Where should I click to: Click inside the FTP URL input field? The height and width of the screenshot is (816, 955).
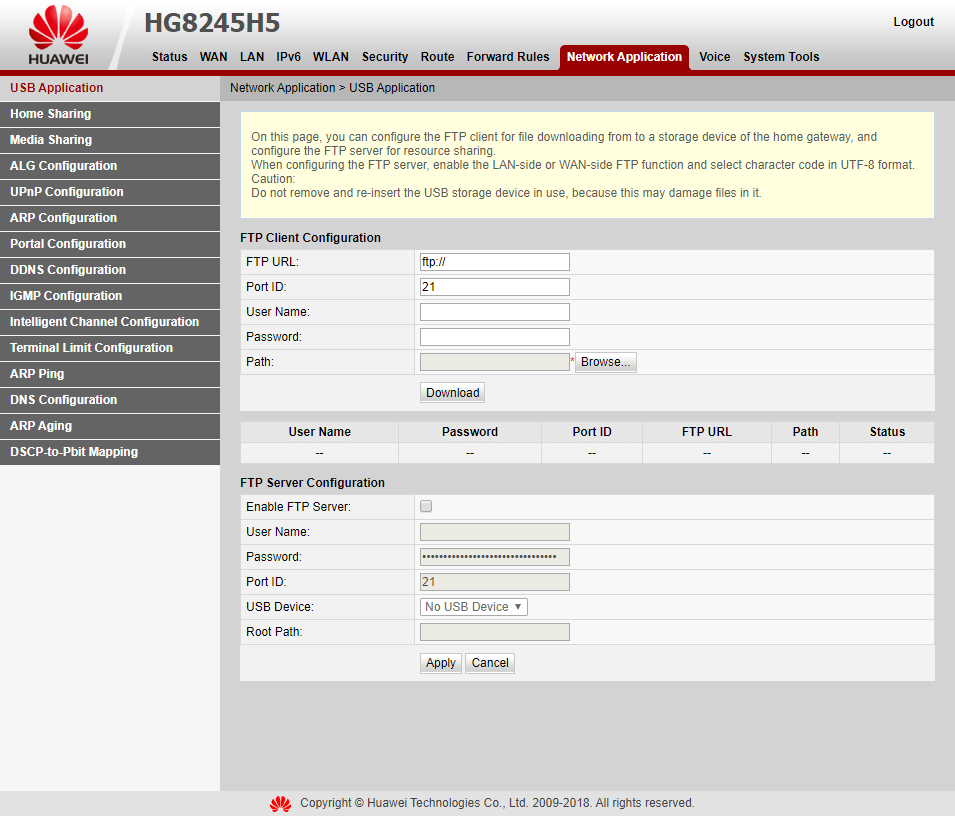pos(494,261)
